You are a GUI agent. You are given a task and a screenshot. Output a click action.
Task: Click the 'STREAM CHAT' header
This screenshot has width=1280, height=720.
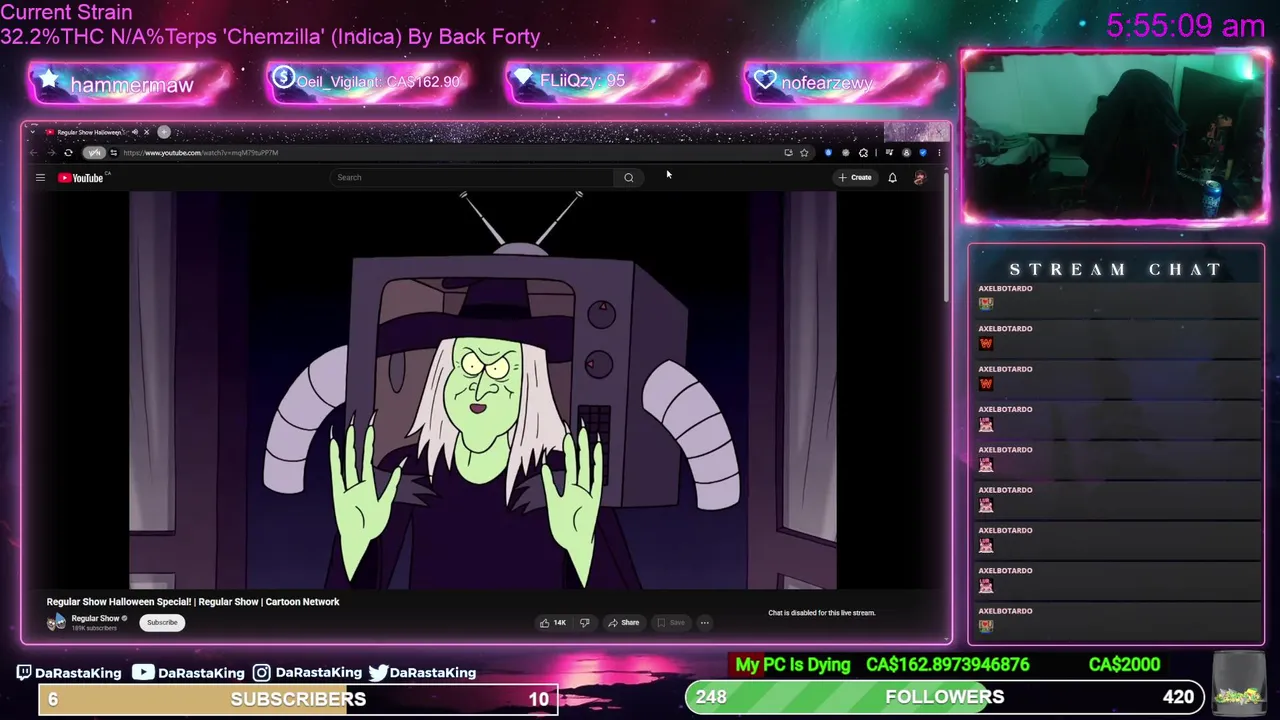(x=1115, y=269)
